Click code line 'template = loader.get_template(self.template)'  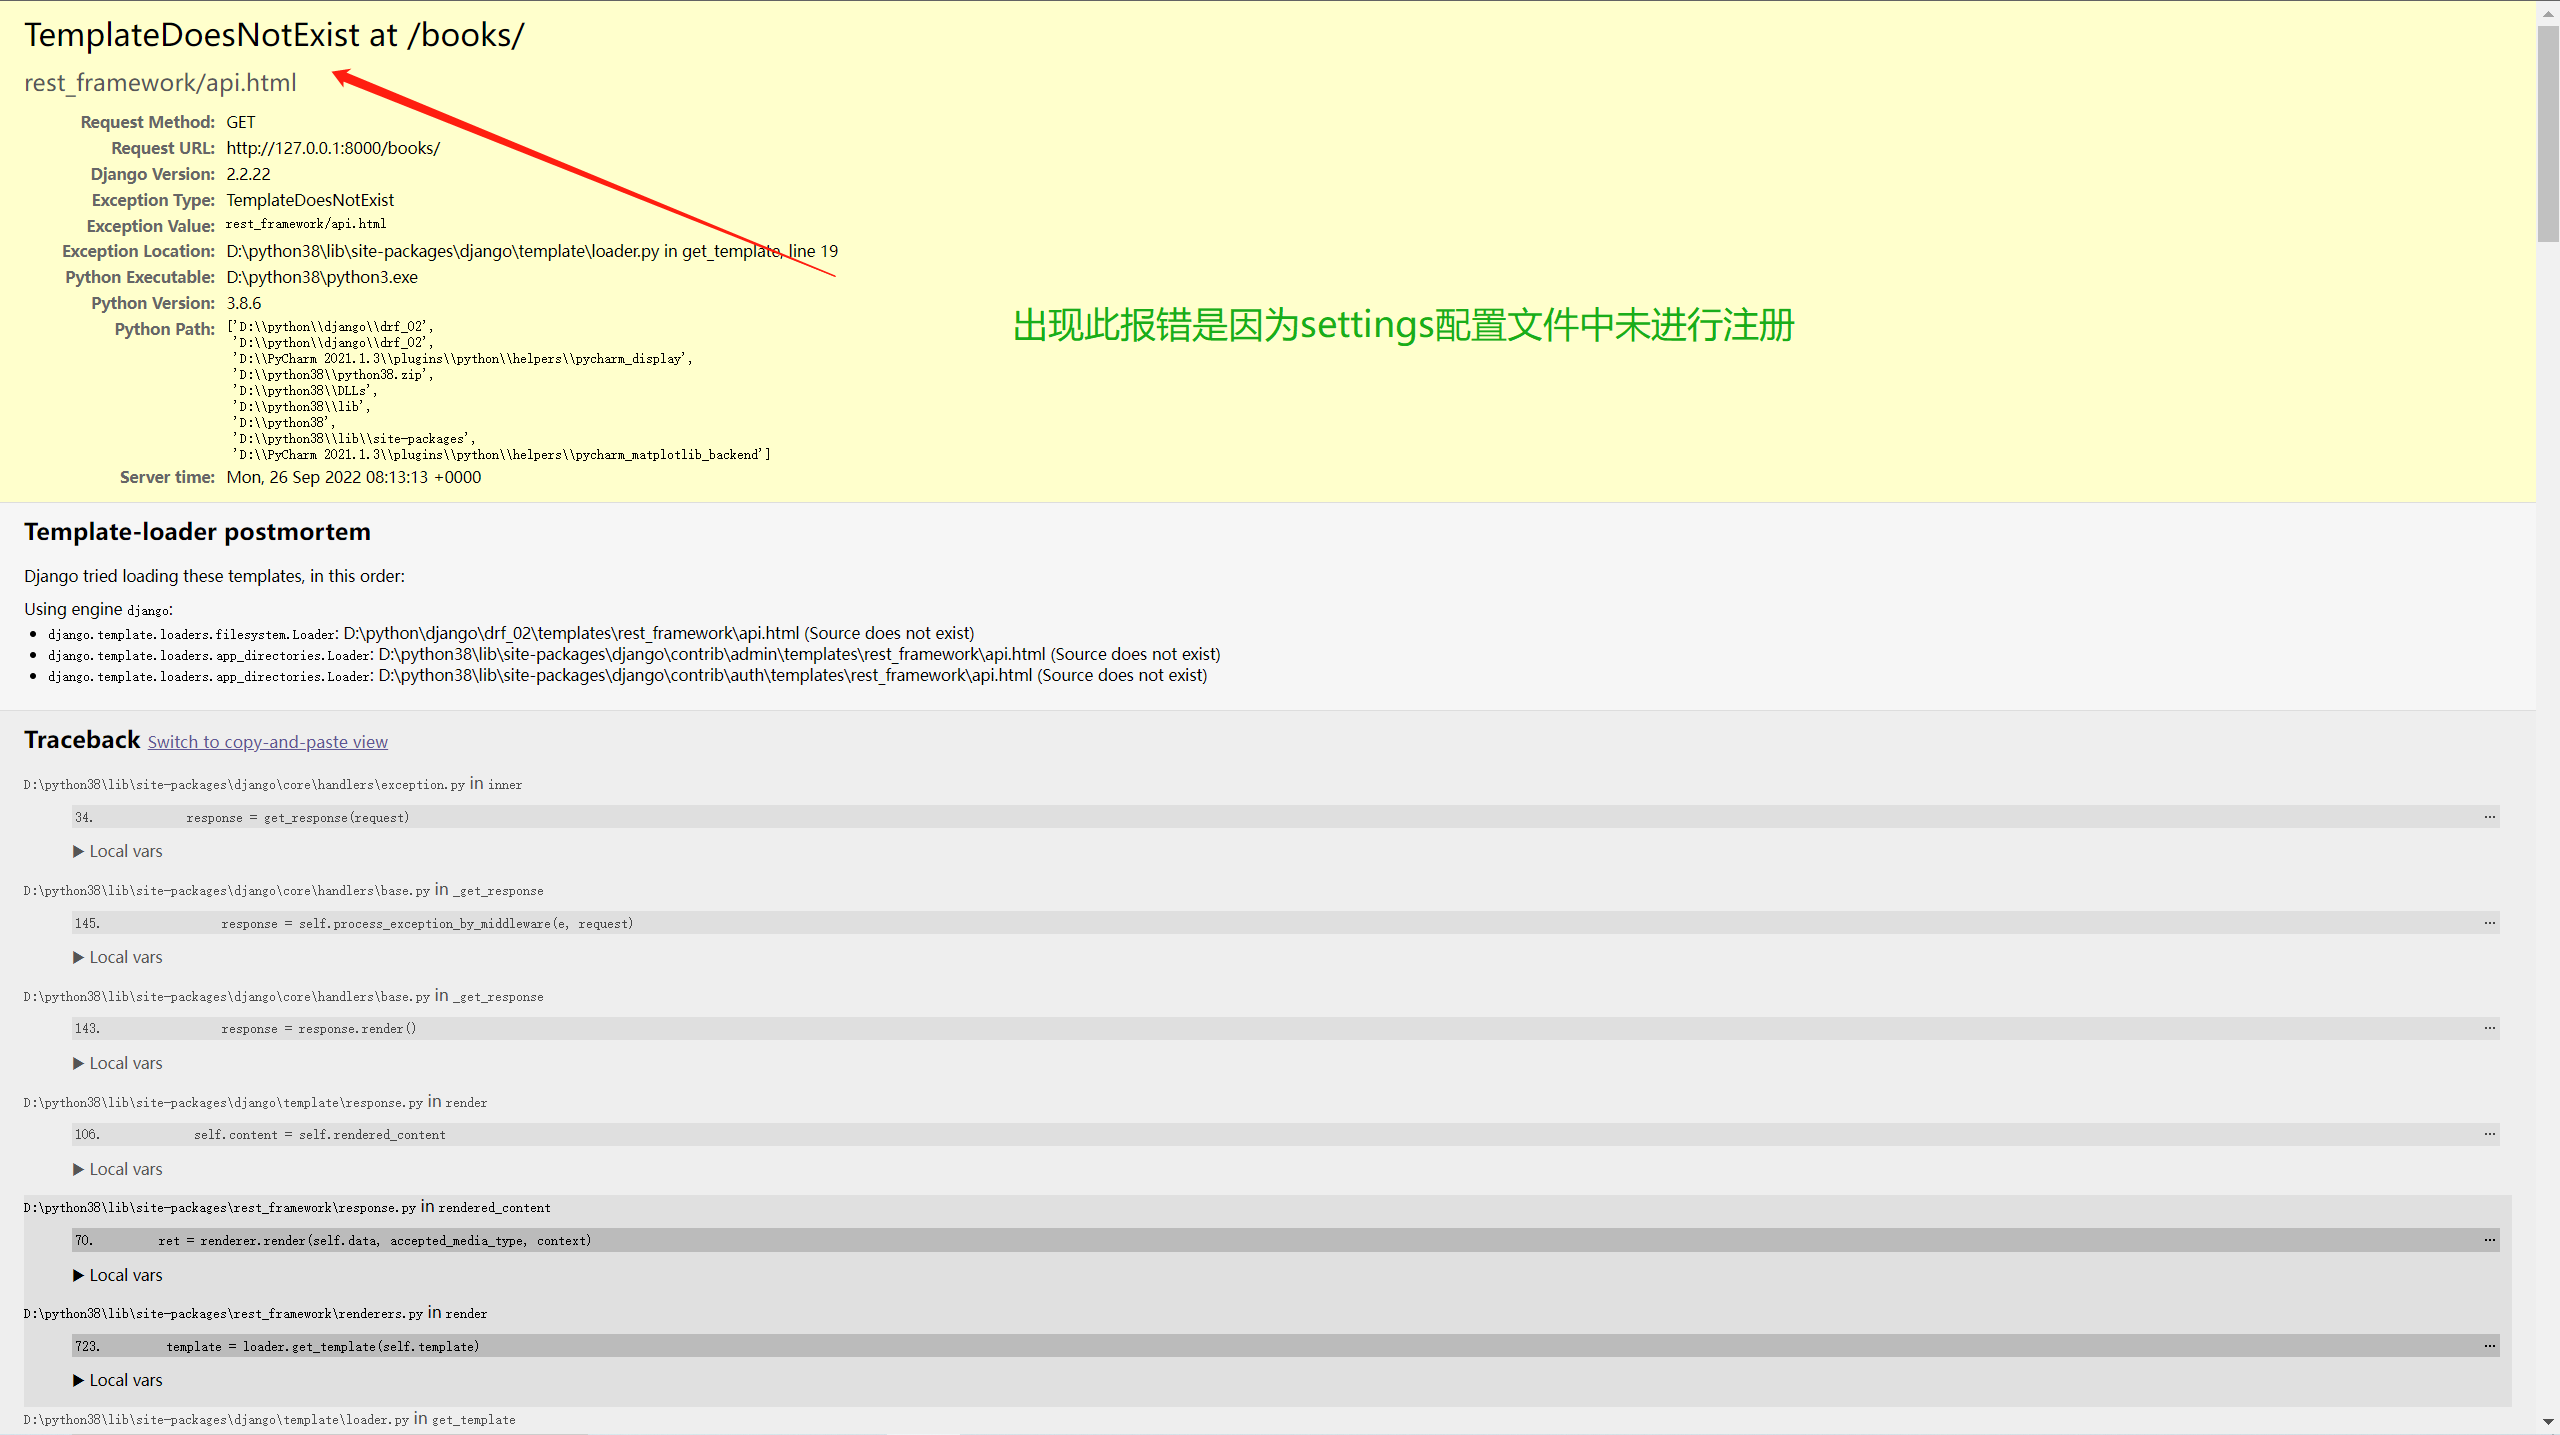[322, 1347]
